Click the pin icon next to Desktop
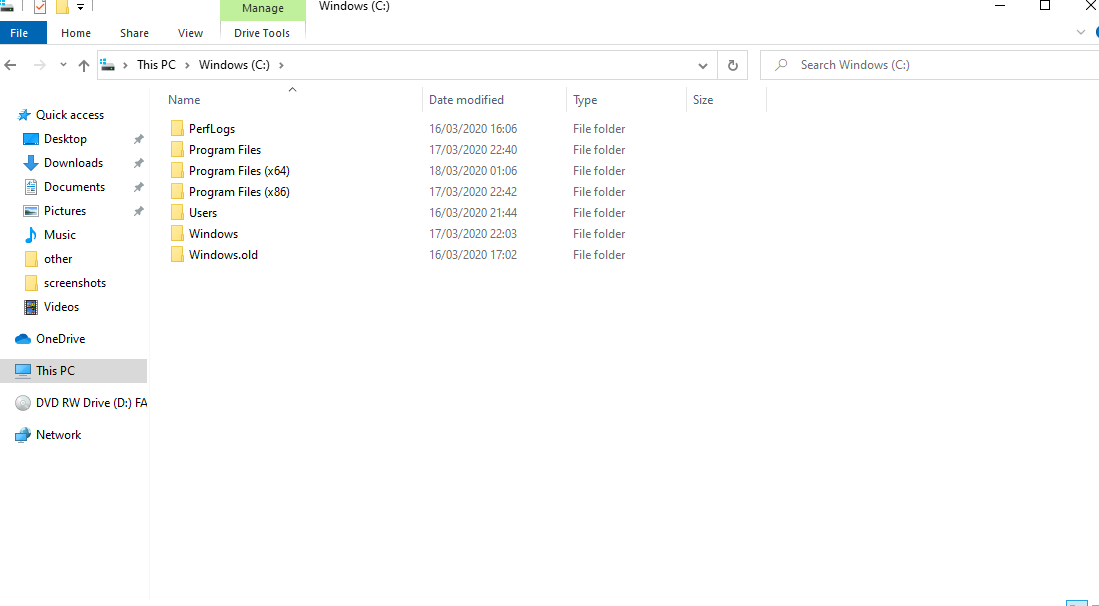 click(x=139, y=139)
